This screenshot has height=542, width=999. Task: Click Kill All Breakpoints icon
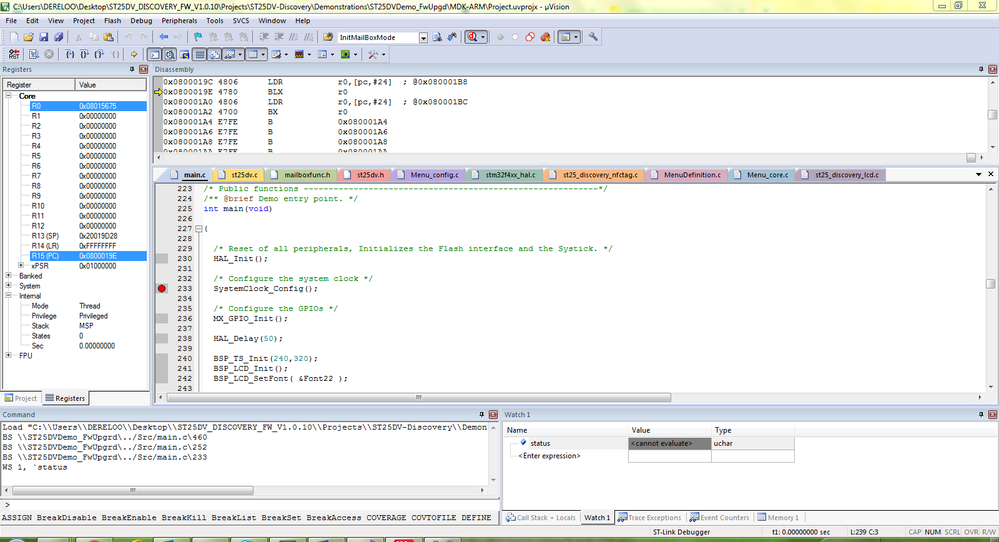(545, 37)
